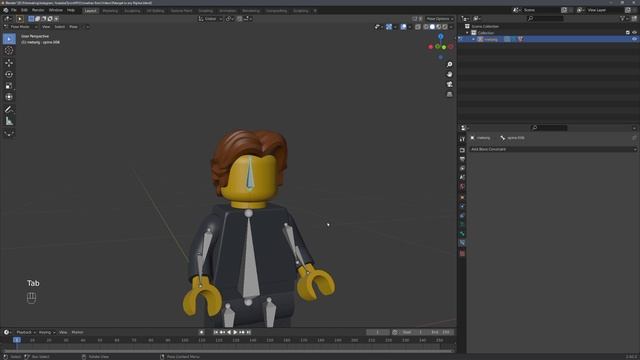This screenshot has width=640, height=360.
Task: Select the Breakdowner pose tool
Action: (9, 133)
